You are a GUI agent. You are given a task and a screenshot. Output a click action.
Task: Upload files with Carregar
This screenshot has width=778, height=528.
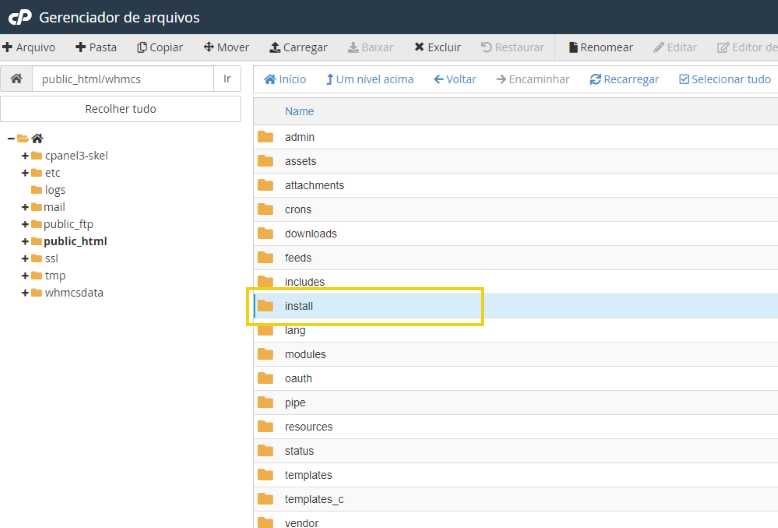coord(298,47)
